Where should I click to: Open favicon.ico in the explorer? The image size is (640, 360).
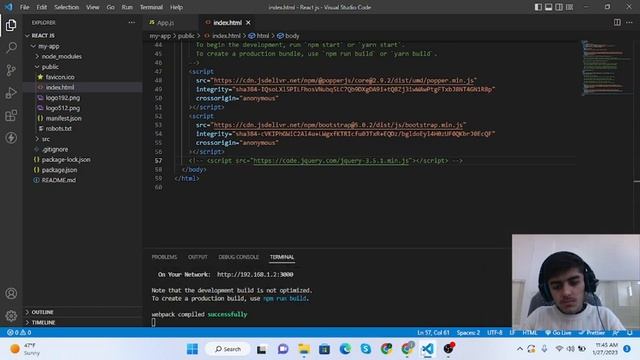pos(60,77)
